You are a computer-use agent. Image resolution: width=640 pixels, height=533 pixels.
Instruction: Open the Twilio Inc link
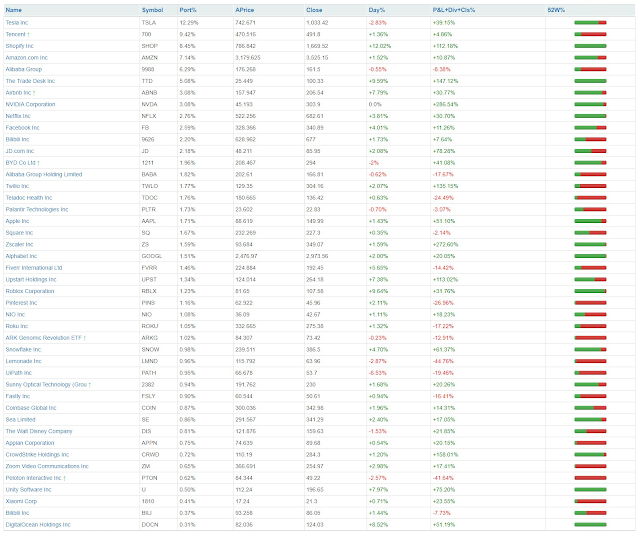point(17,186)
